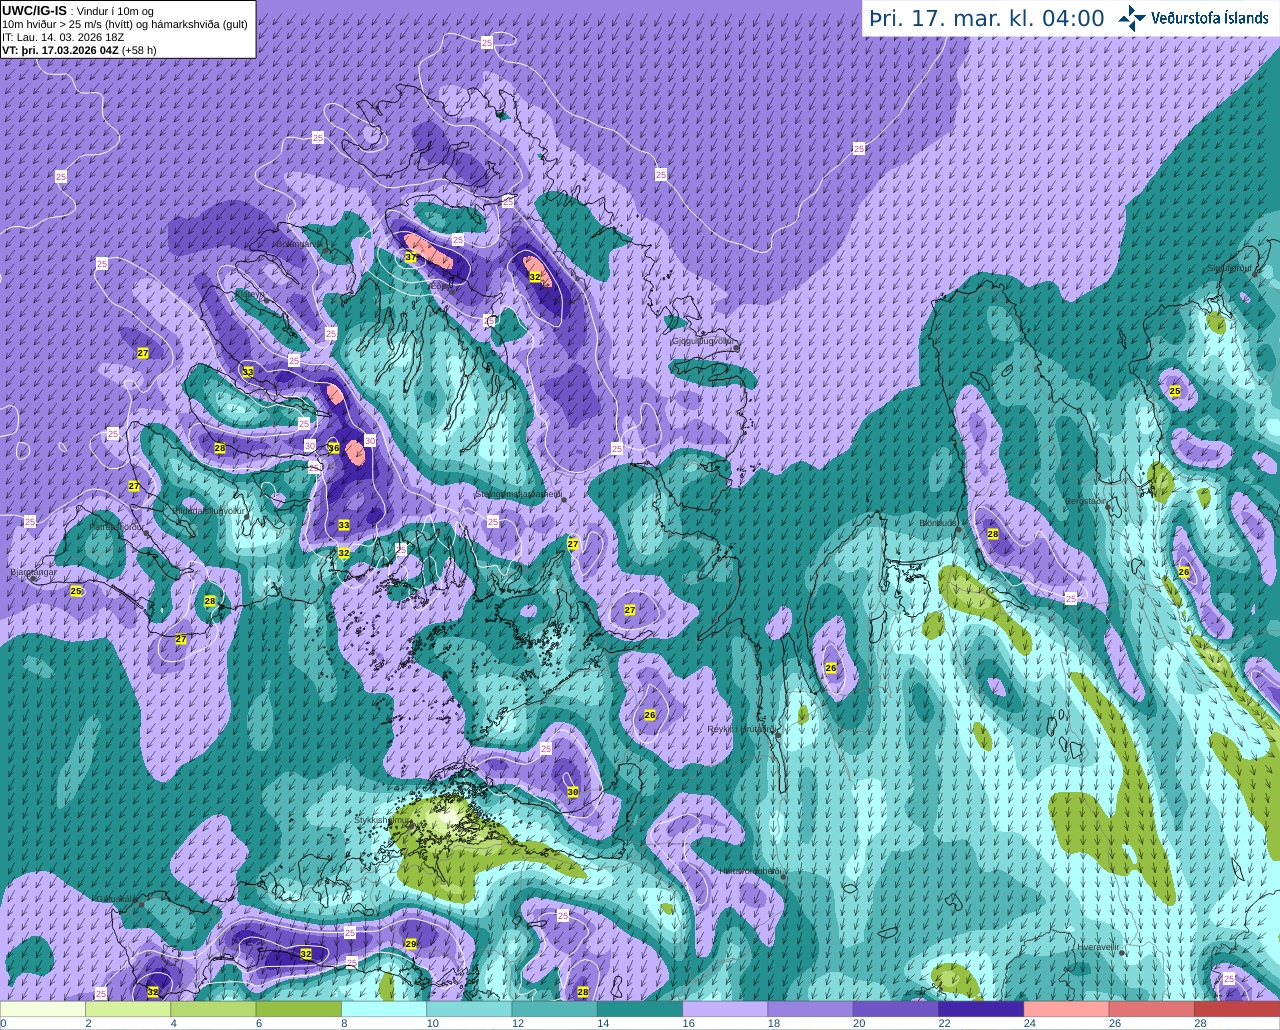Click the Patreksfjörður station dot
The image size is (1280, 1030).
pyautogui.click(x=147, y=533)
